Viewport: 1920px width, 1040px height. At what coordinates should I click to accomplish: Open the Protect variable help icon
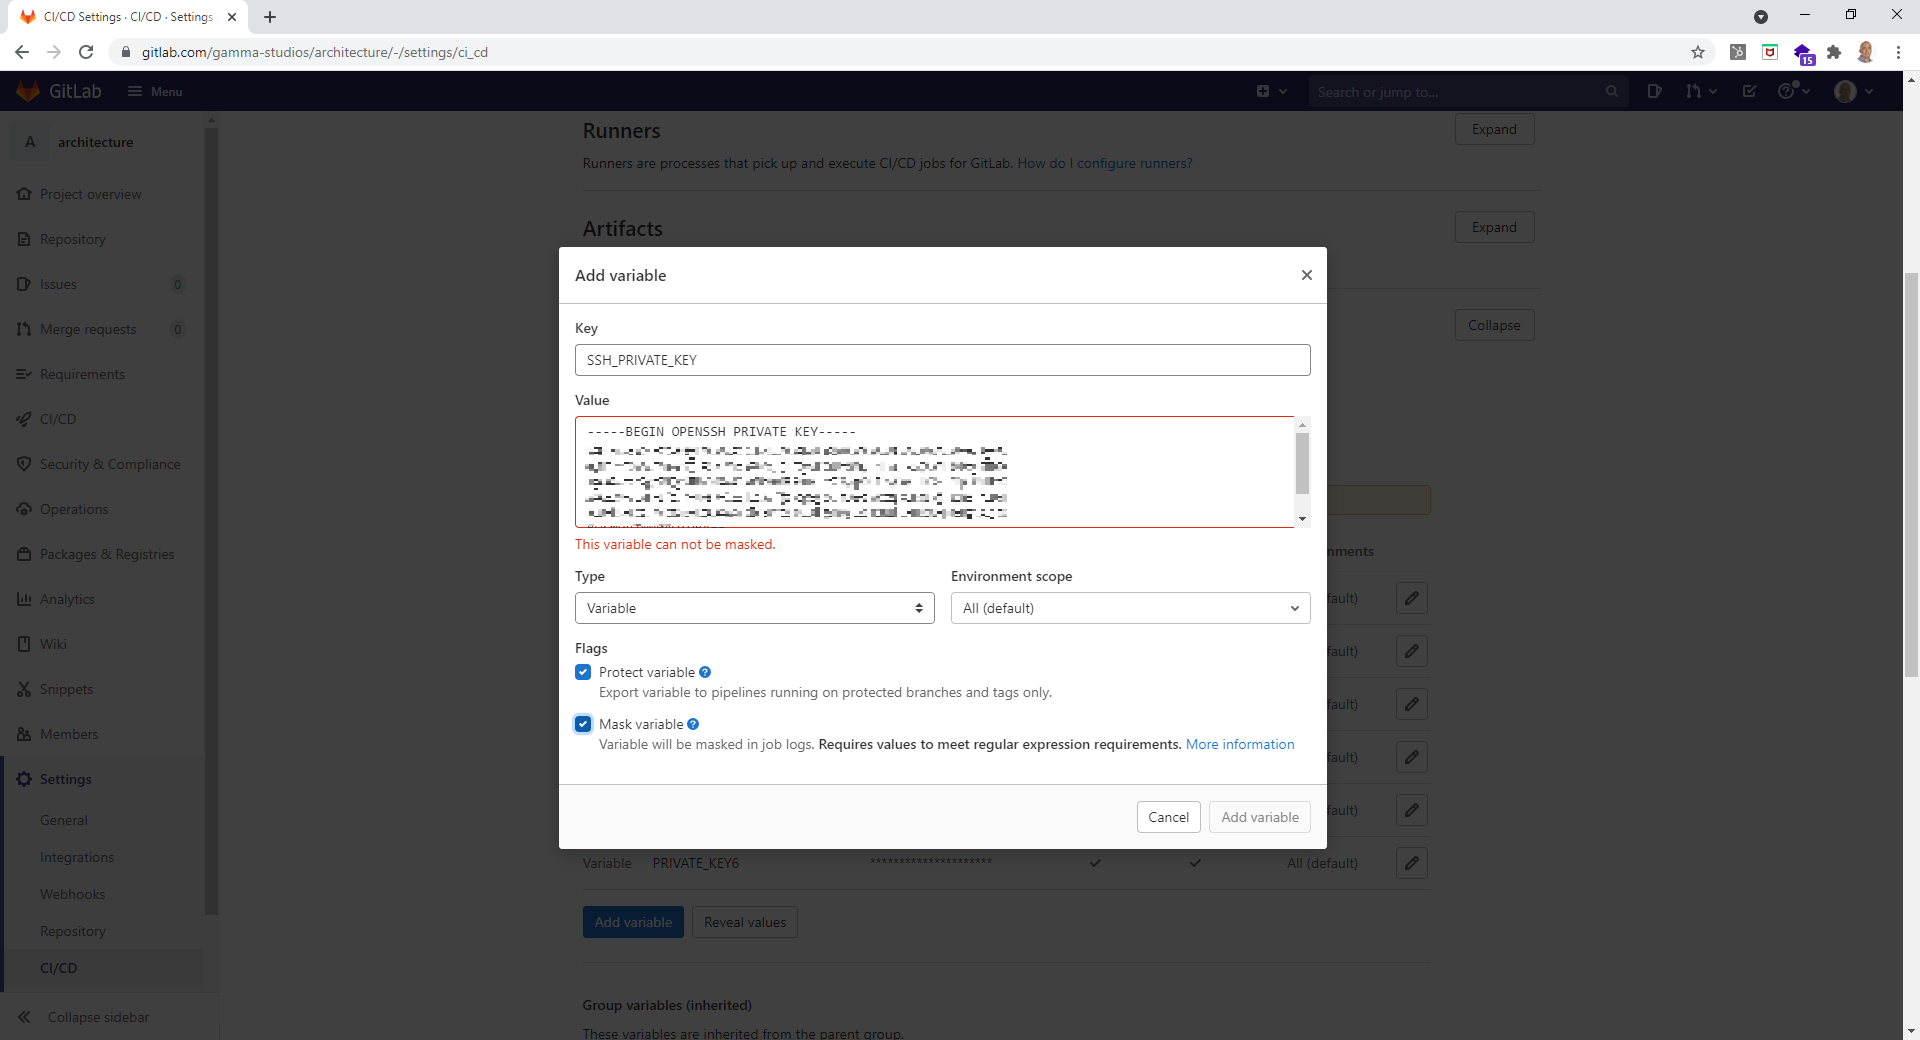click(705, 672)
